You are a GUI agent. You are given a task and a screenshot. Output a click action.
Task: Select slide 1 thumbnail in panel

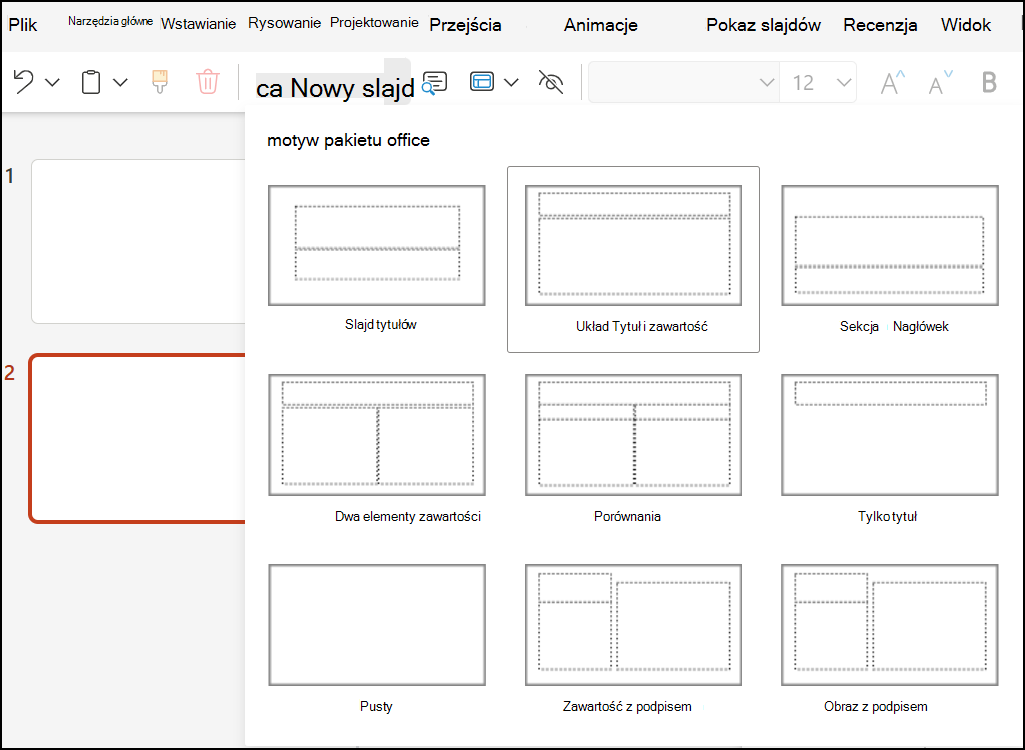click(x=139, y=241)
